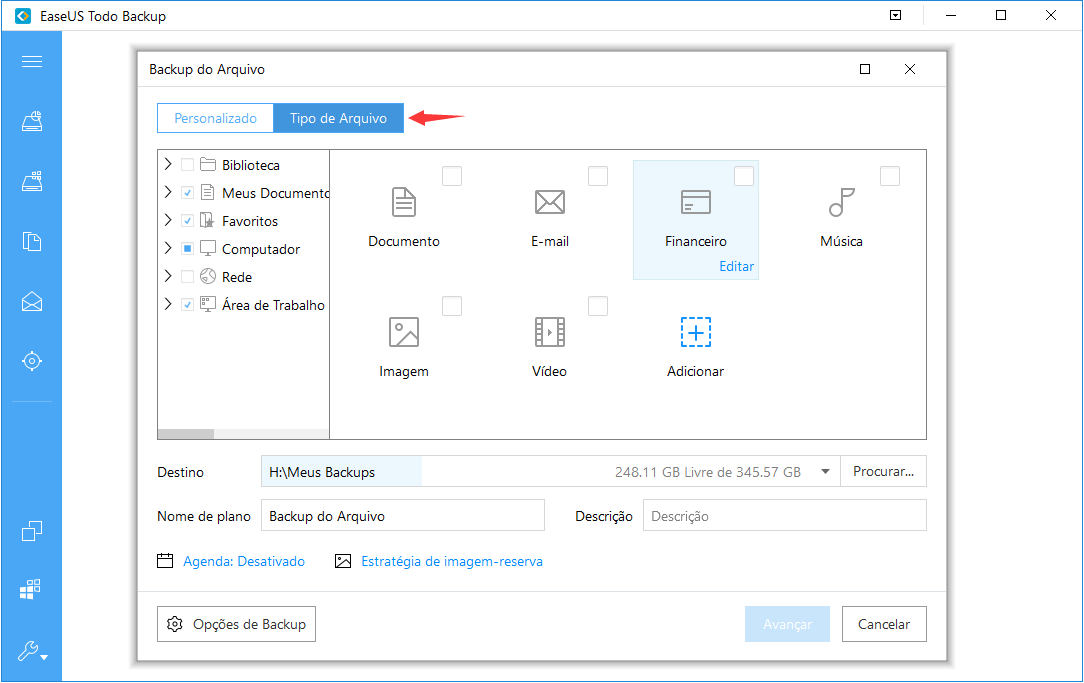The height and width of the screenshot is (683, 1084).
Task: Click the clone overlapping squares icon in sidebar
Action: pyautogui.click(x=32, y=531)
